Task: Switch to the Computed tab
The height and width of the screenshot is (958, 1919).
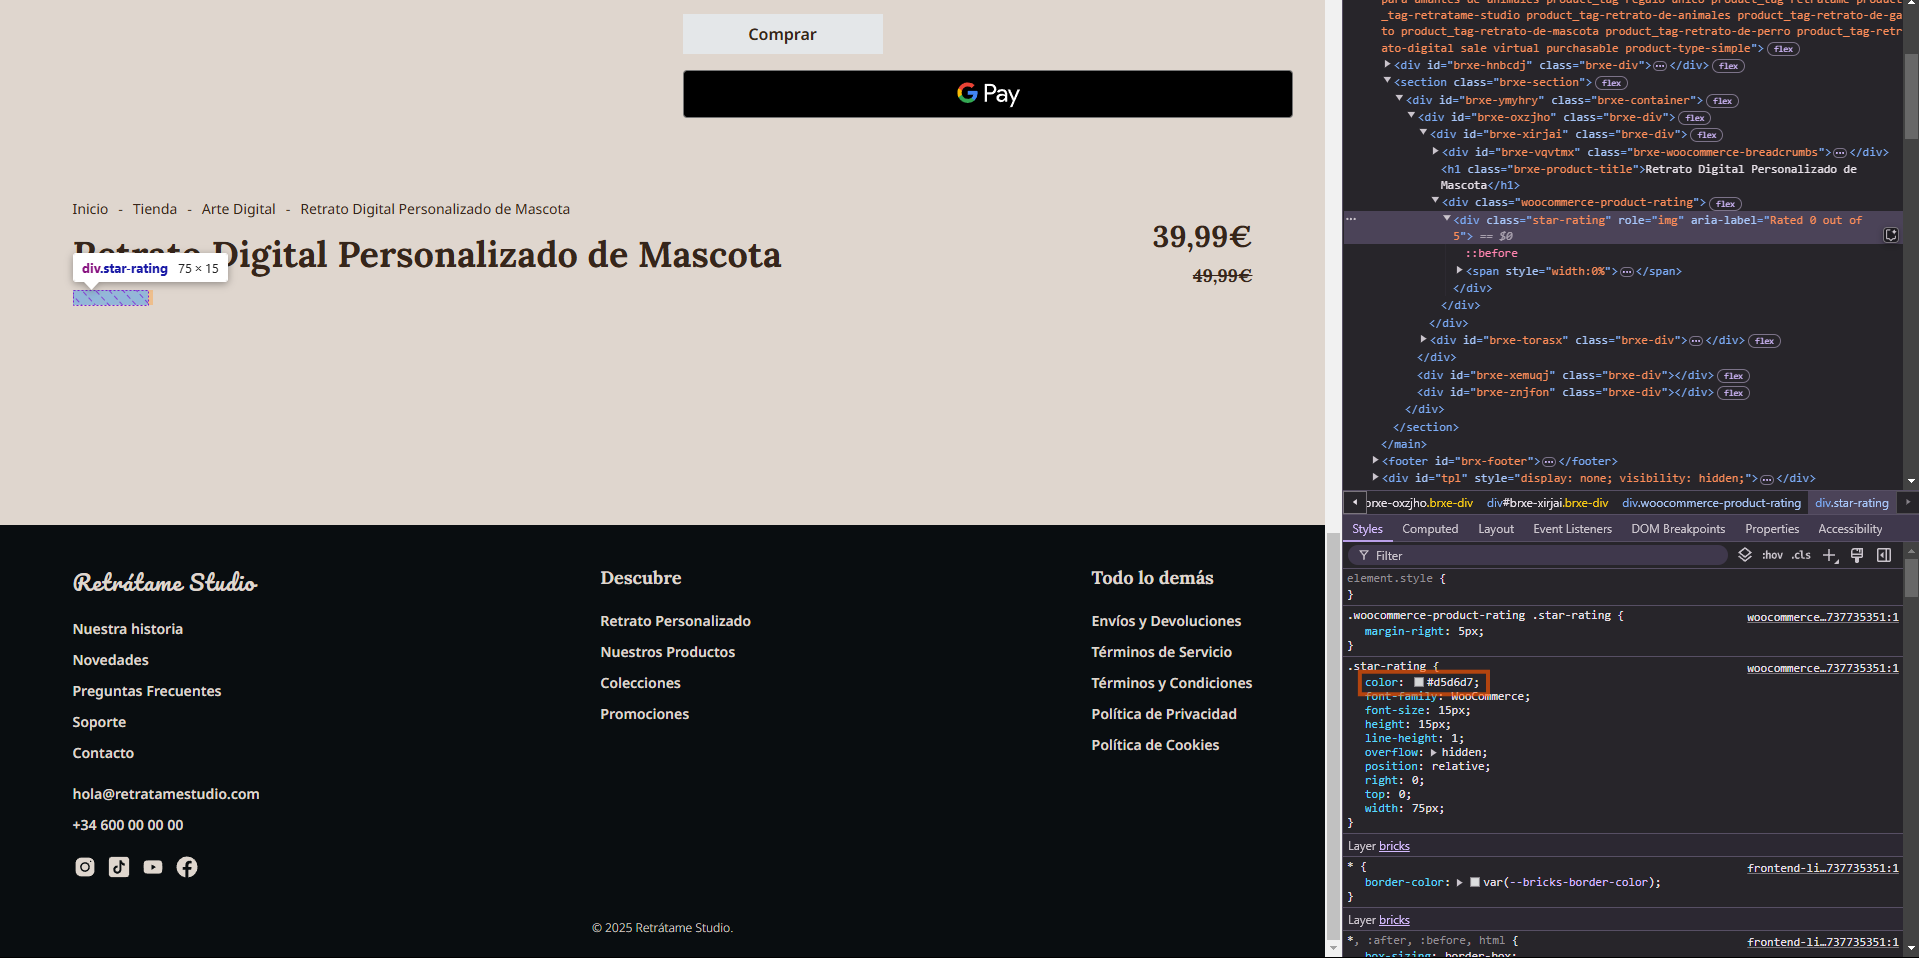Action: tap(1429, 529)
